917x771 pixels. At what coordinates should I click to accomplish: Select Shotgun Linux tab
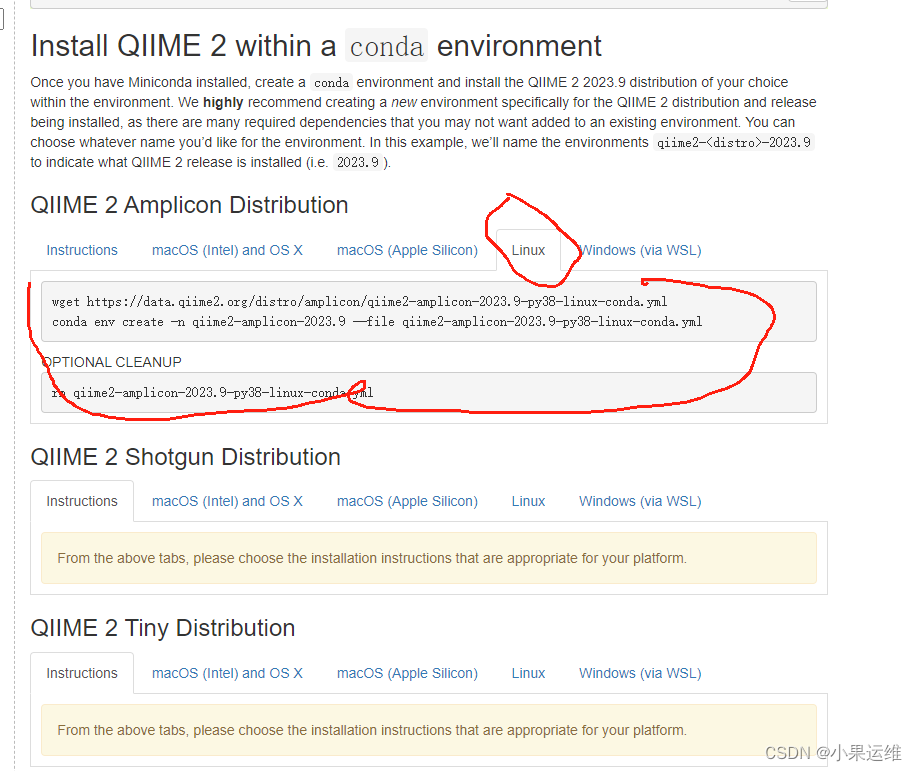point(528,501)
